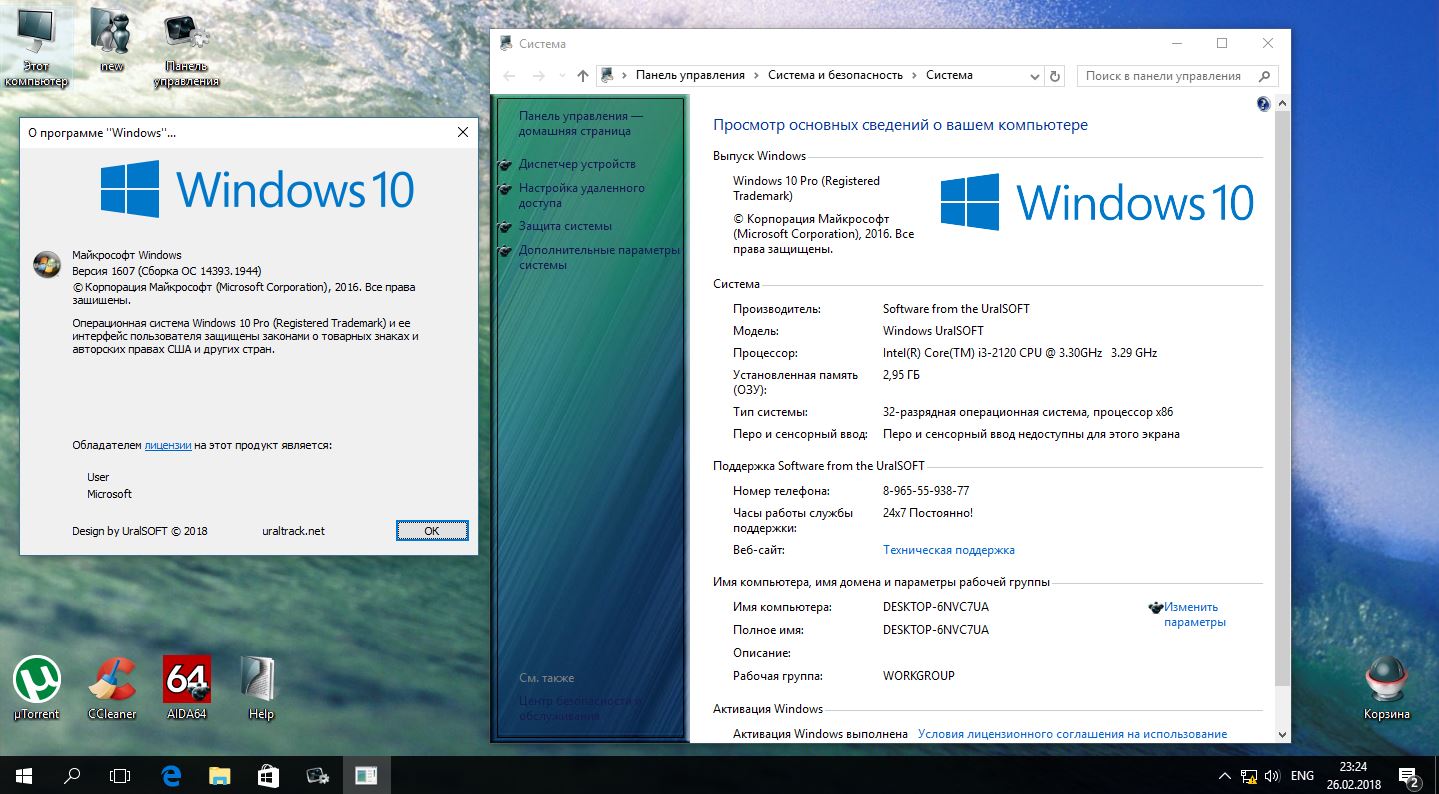Expand the breadcrumb arrow after Панель управления
Viewport: 1439px width, 794px height.
coord(757,76)
